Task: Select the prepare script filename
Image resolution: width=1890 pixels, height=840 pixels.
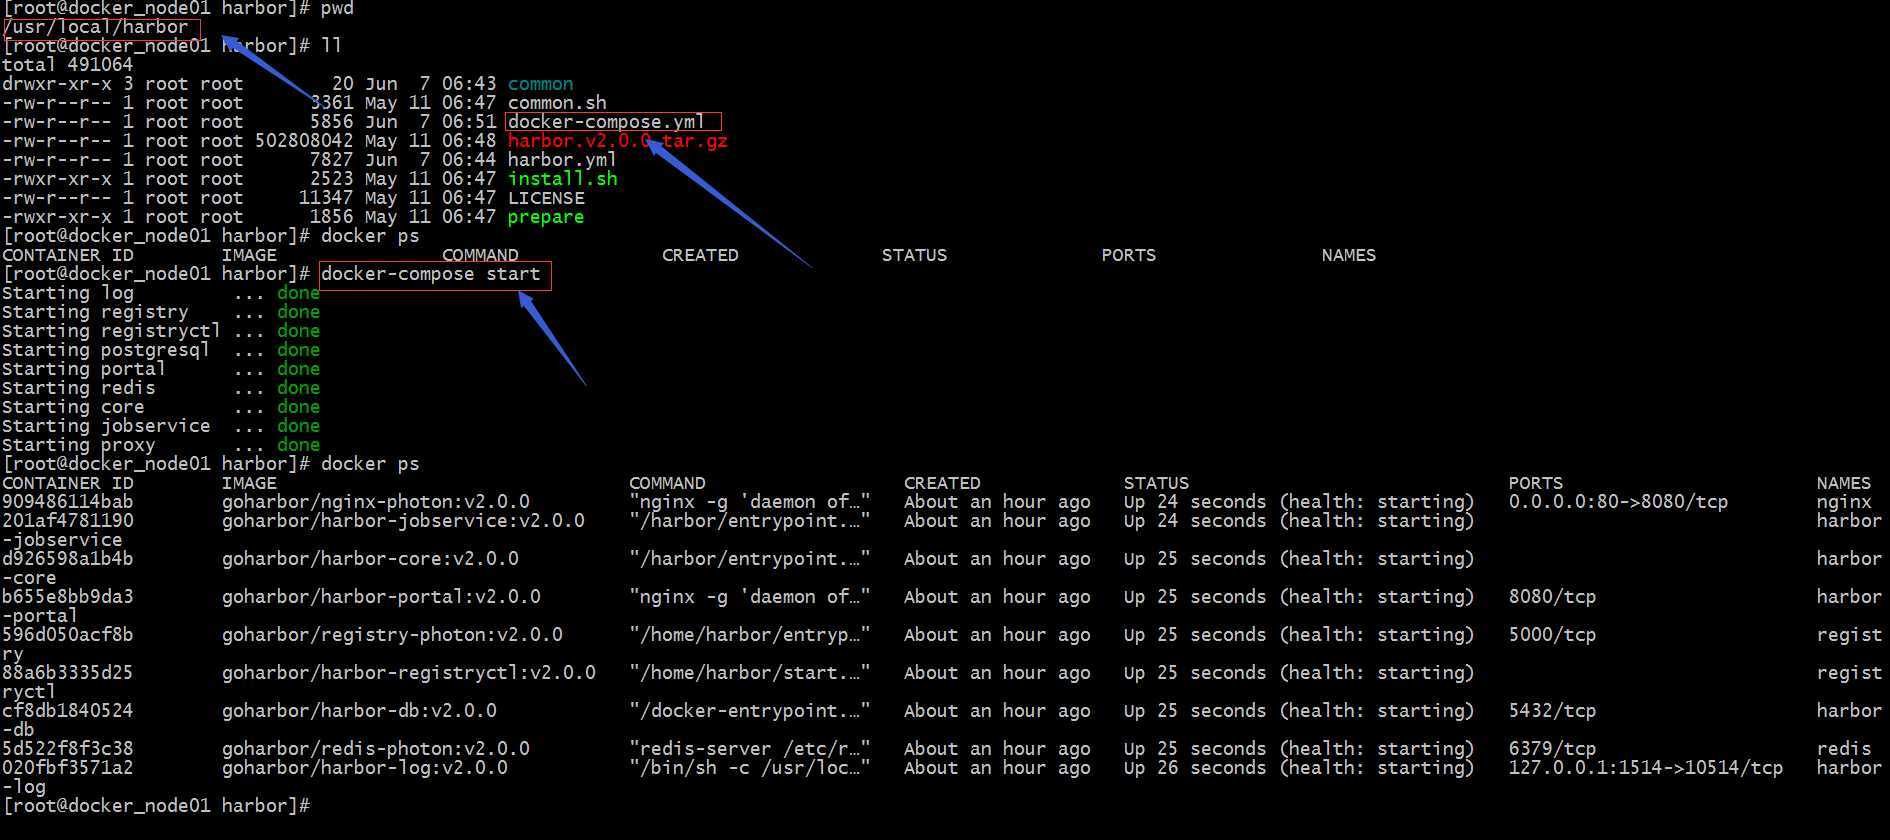Action: coord(546,217)
